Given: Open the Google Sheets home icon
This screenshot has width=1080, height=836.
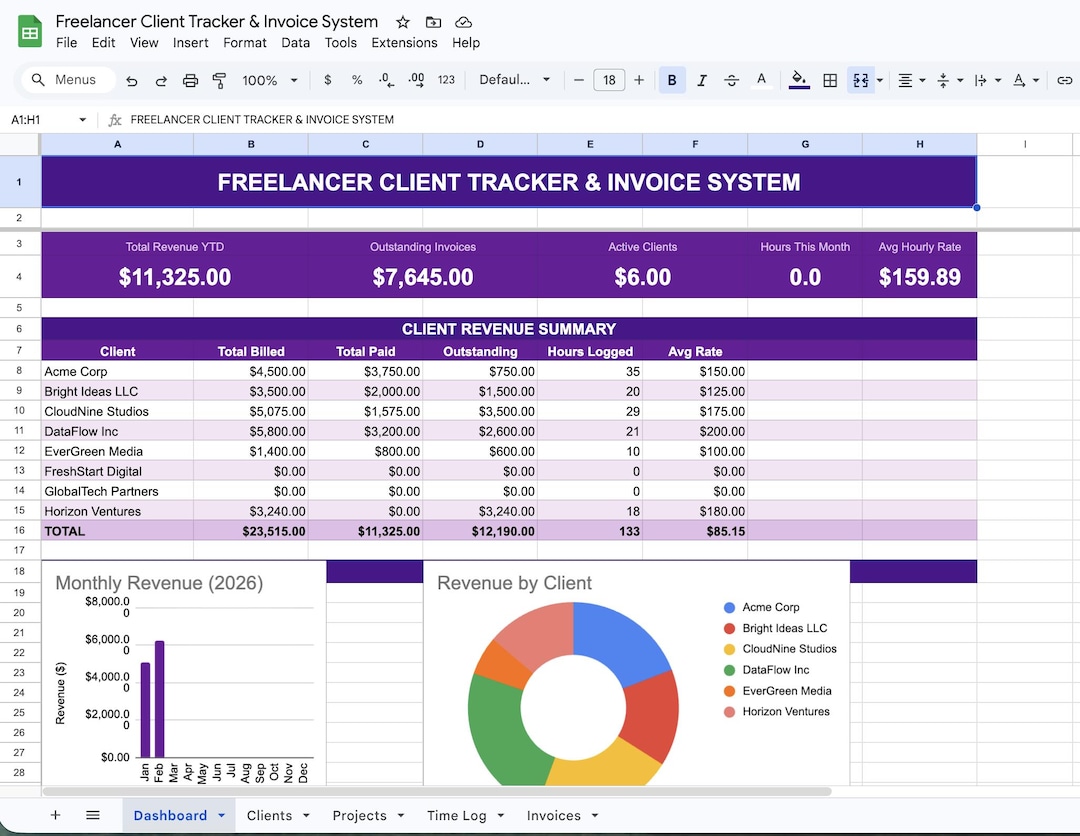Looking at the screenshot, I should coord(30,32).
